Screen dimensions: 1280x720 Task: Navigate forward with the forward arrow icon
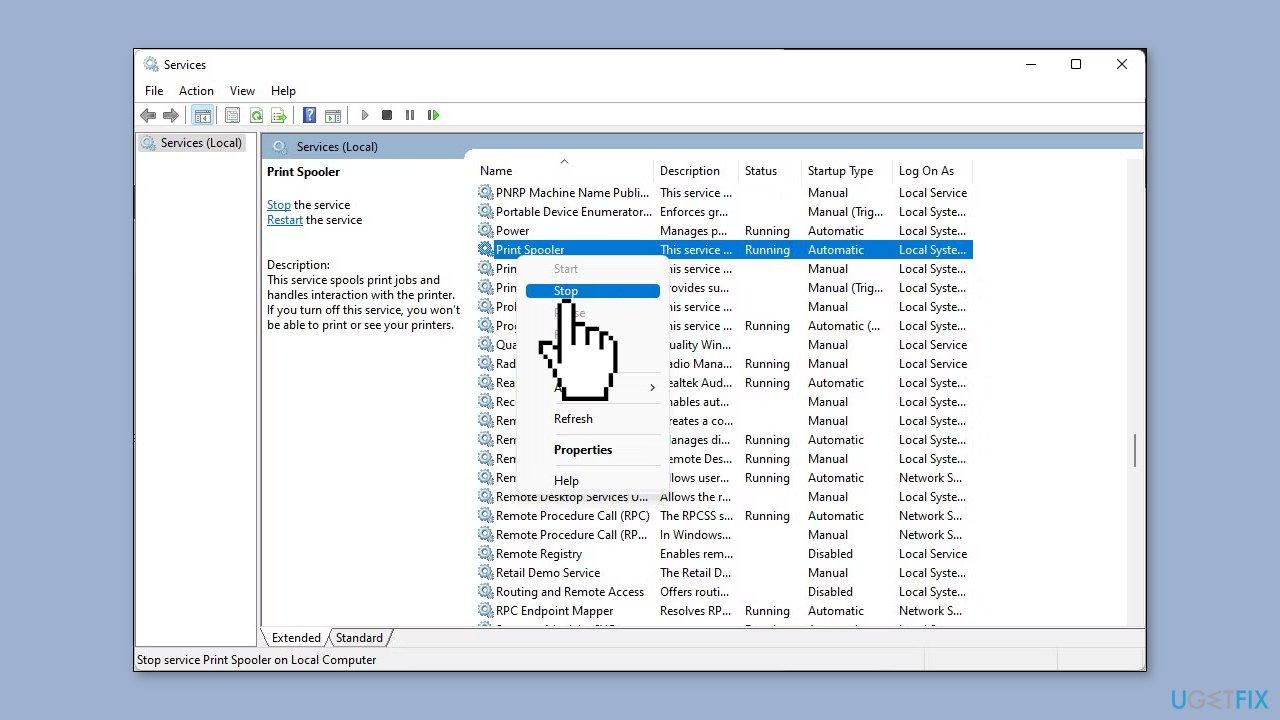(x=171, y=115)
